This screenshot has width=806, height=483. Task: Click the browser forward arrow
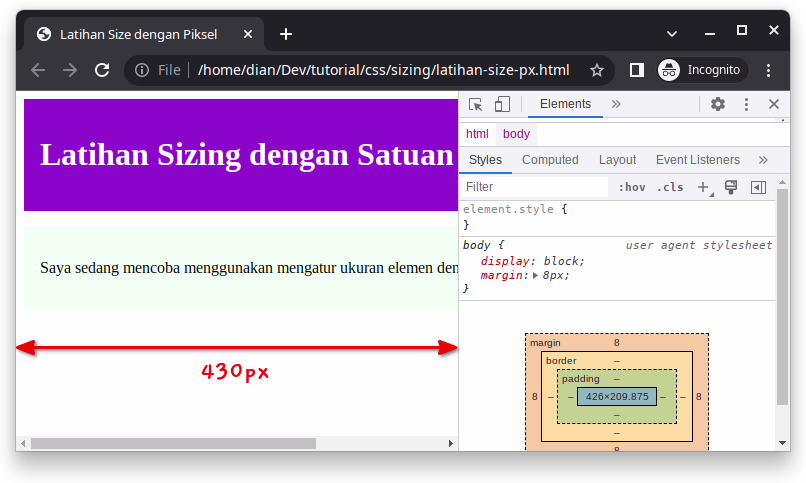[x=70, y=70]
